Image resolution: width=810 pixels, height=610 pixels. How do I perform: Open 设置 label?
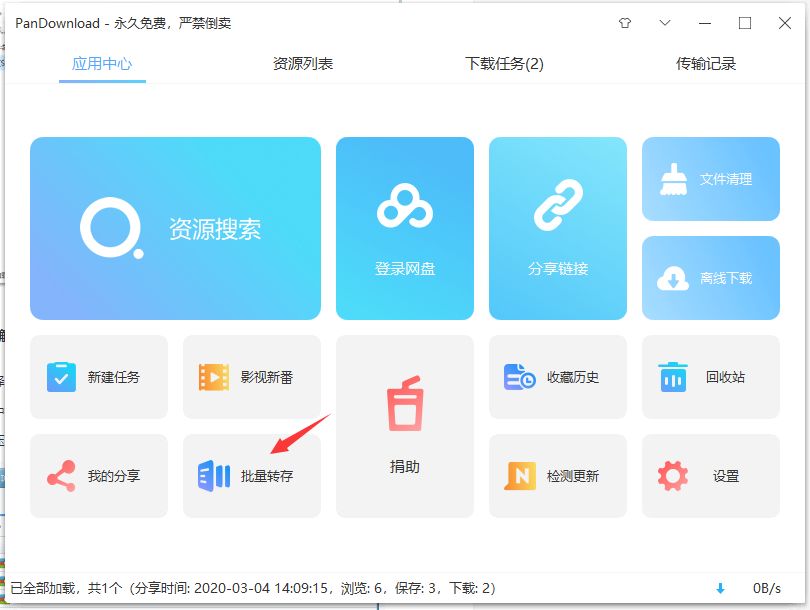pyautogui.click(x=726, y=476)
